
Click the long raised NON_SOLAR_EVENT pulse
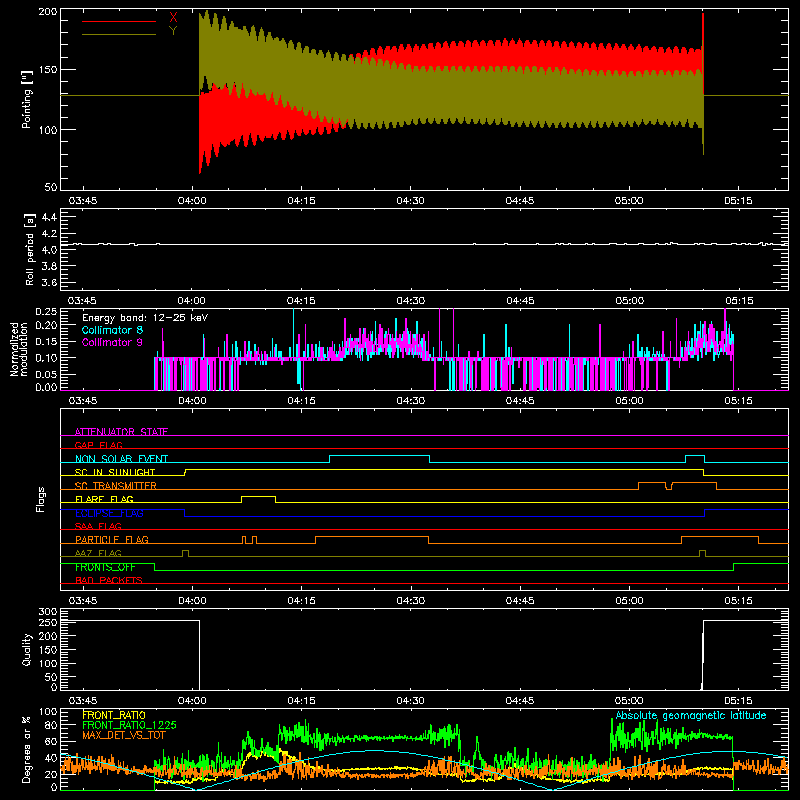pos(380,456)
